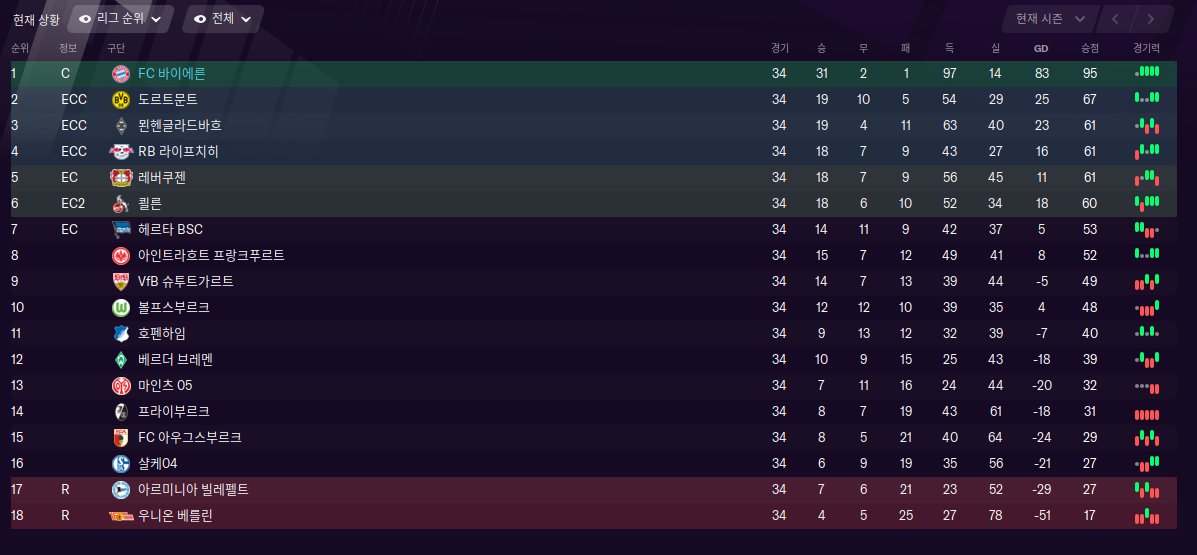Toggle the eye icon beside 리그 순위
Viewport: 1197px width, 555px height.
point(85,19)
